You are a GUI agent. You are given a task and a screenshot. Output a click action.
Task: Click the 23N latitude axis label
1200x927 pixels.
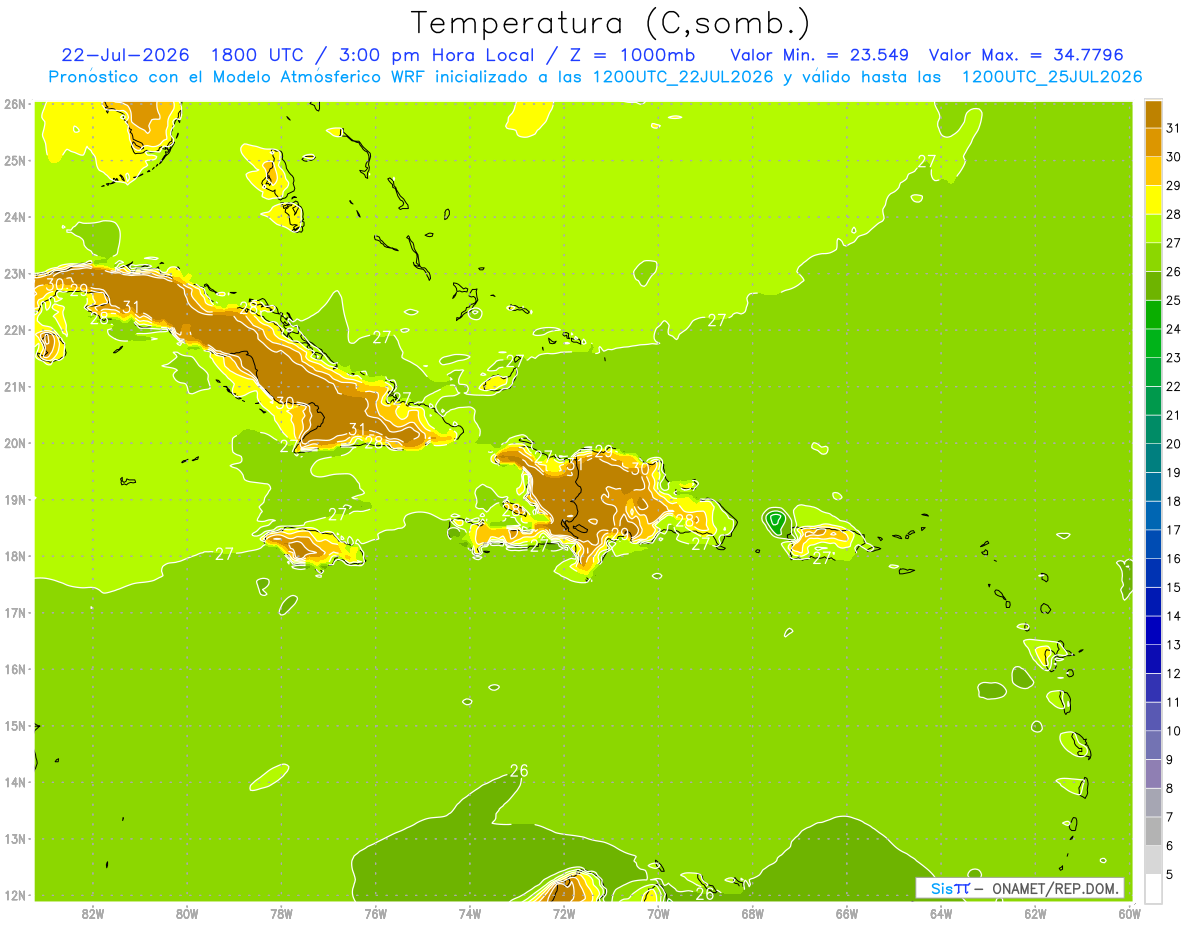pos(15,273)
